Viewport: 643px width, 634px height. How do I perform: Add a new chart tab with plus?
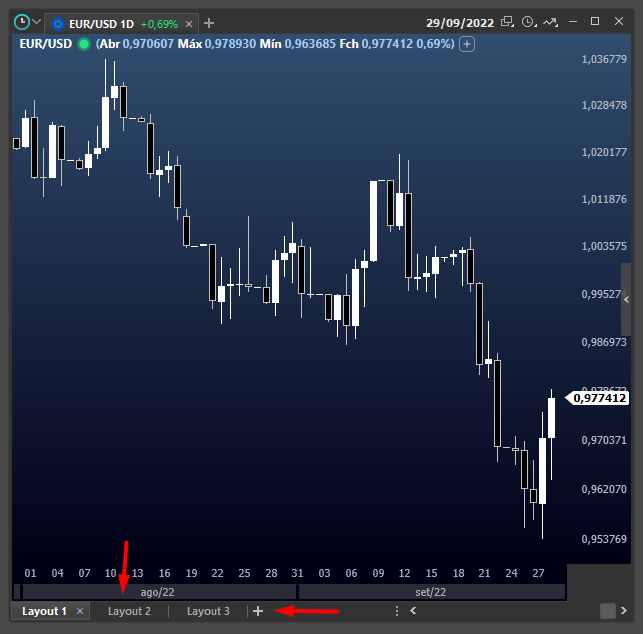(209, 22)
